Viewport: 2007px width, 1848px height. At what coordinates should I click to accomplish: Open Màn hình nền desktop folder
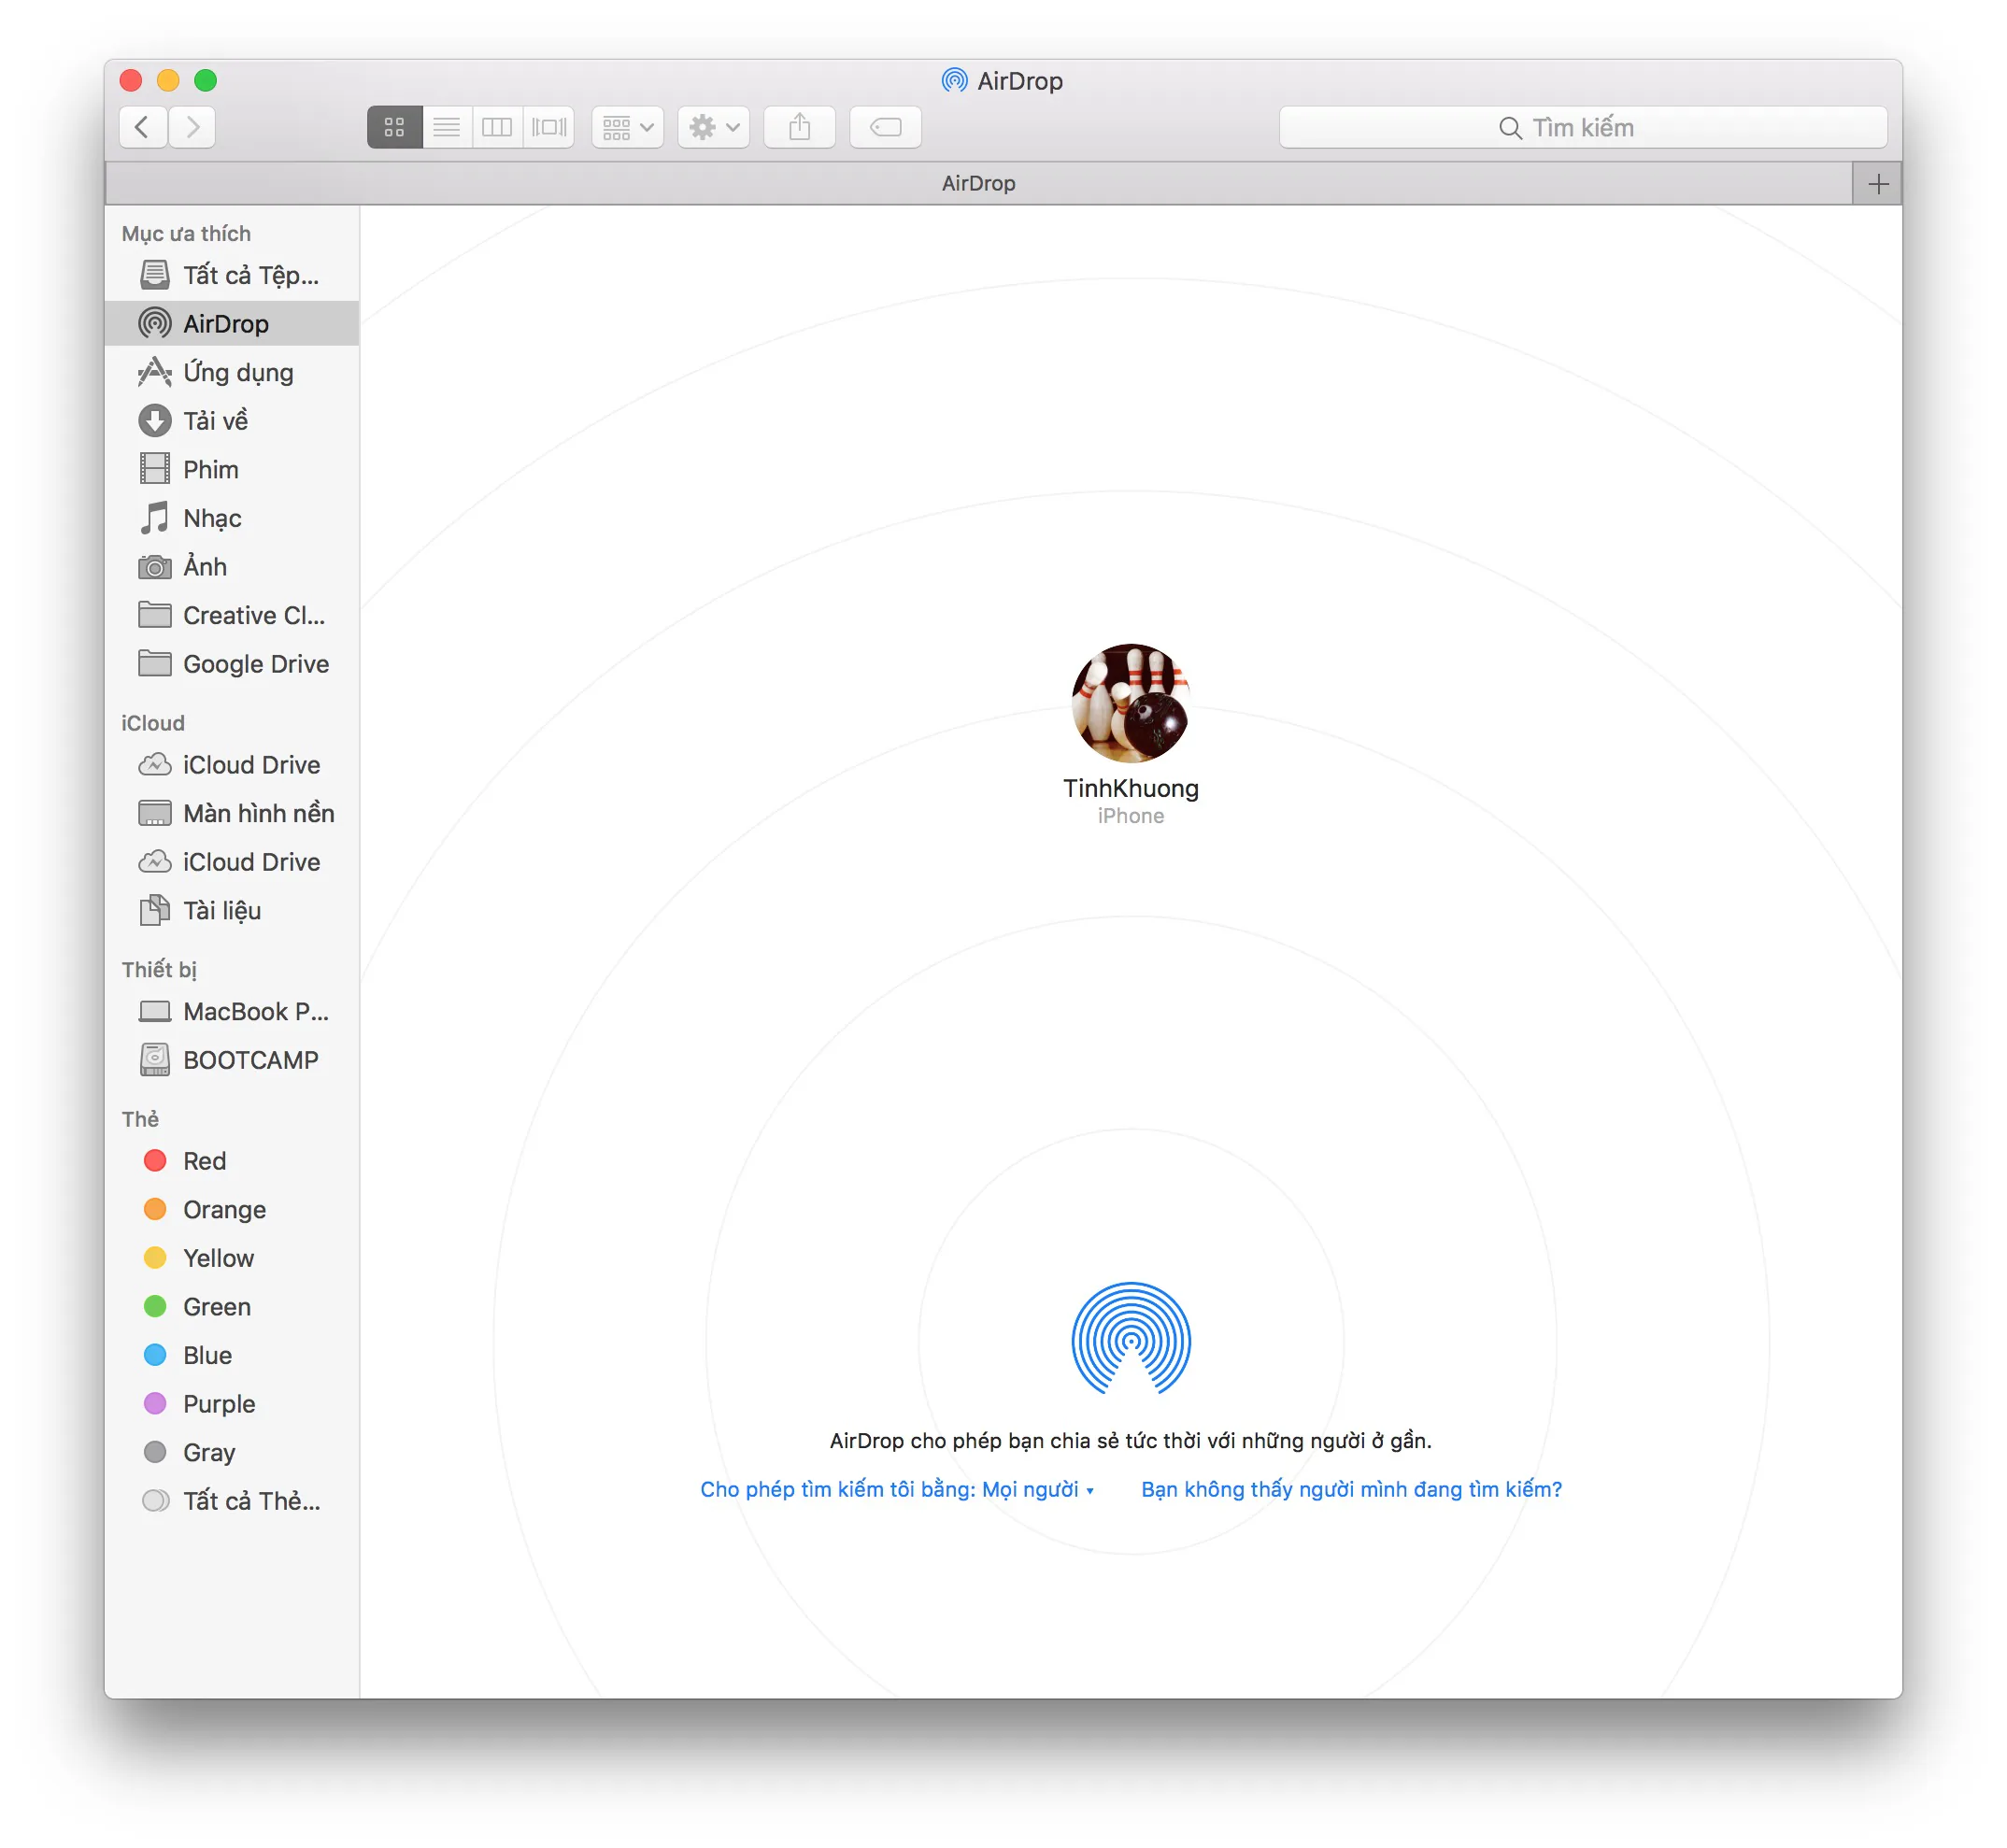[231, 813]
